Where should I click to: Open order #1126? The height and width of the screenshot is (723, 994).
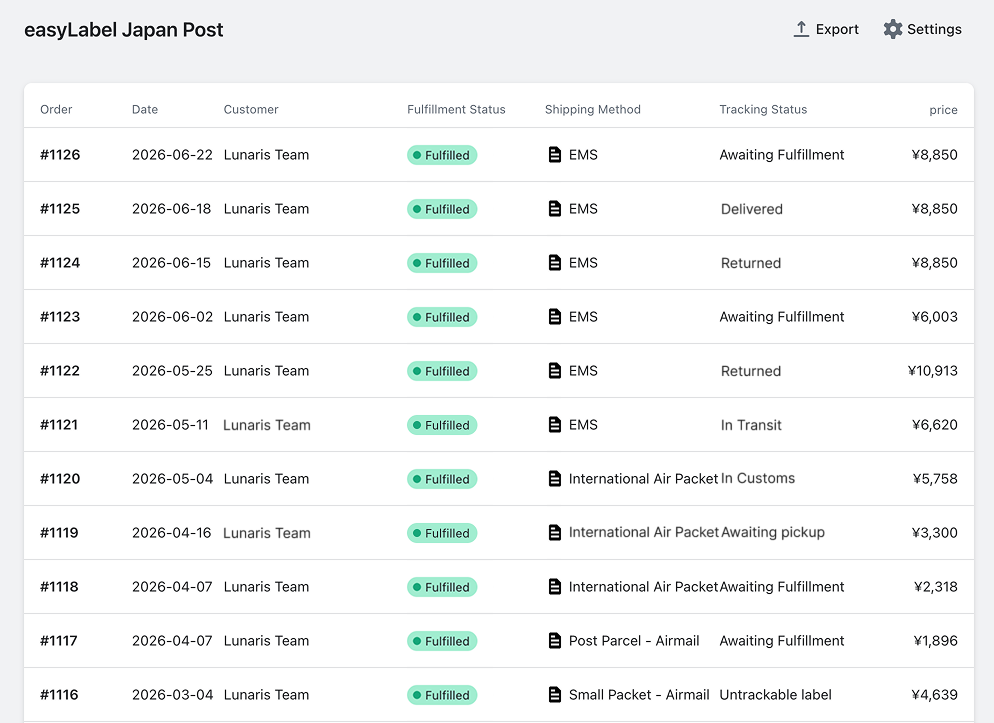pos(60,155)
